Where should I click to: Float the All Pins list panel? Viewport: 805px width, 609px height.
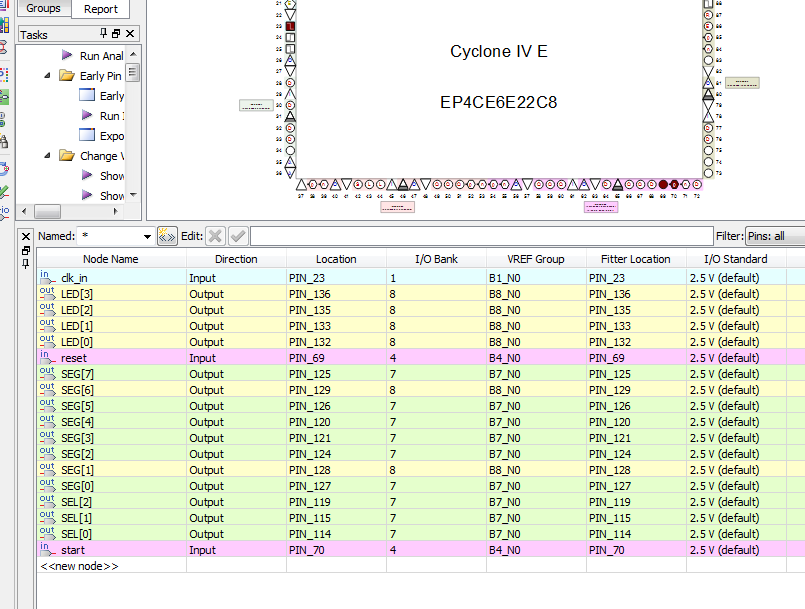point(26,251)
